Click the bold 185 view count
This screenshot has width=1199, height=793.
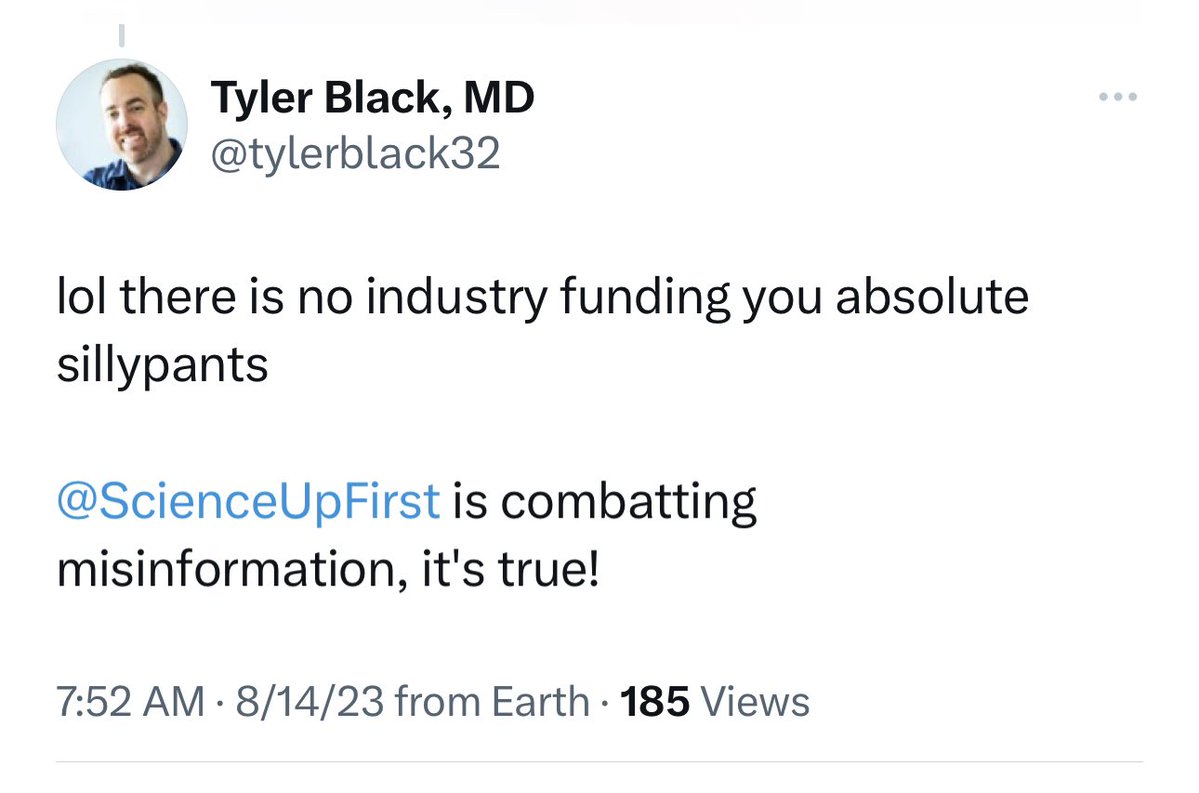pos(655,702)
